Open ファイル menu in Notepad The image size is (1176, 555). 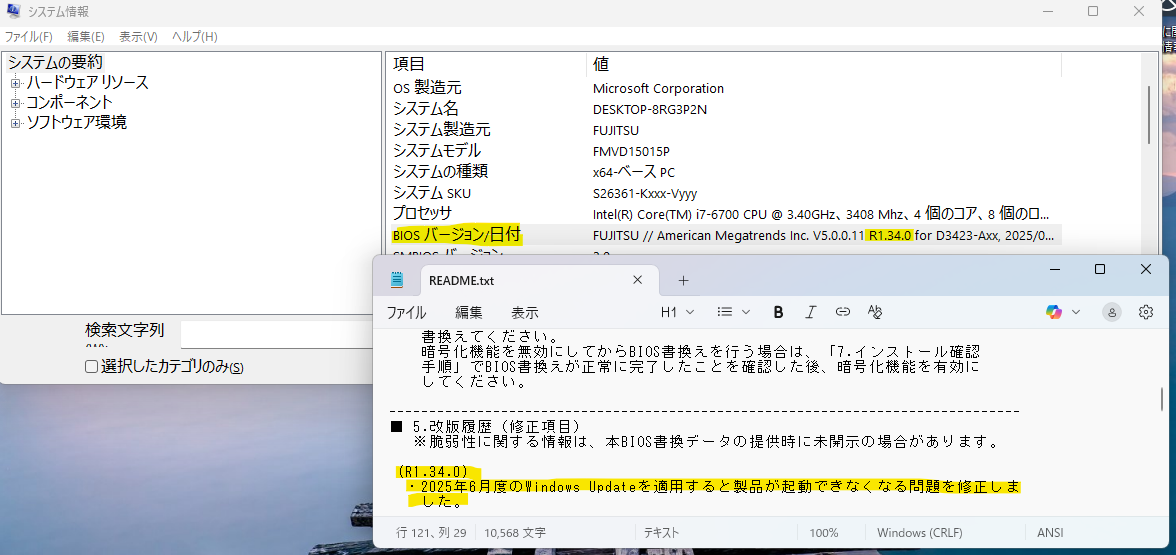(406, 312)
